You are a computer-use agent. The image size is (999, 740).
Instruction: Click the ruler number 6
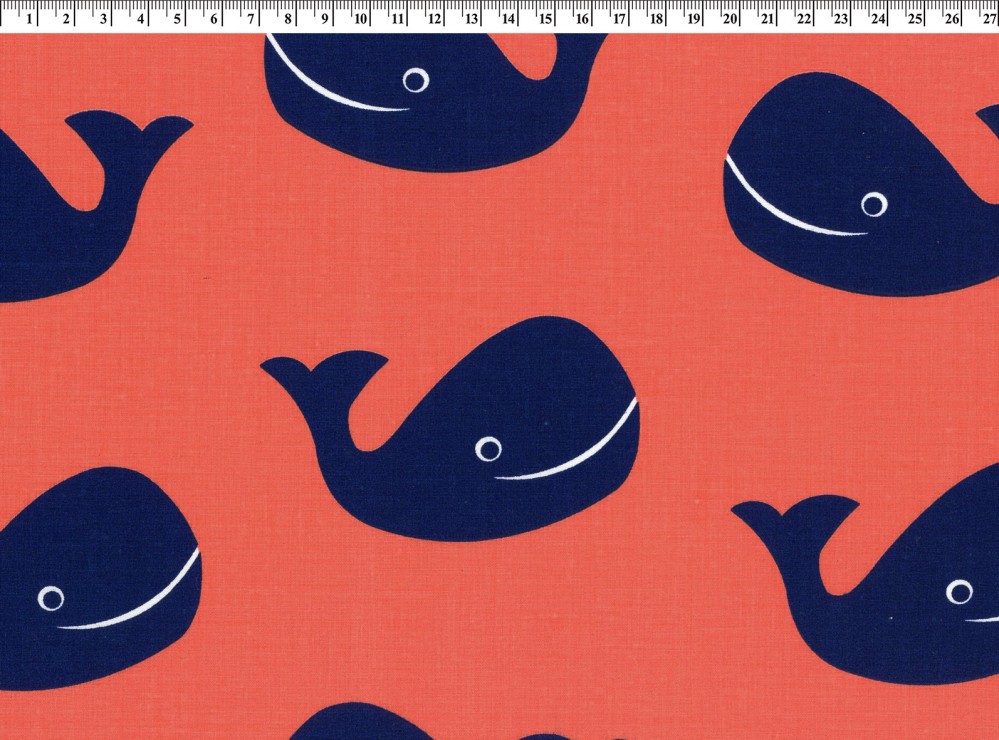click(214, 19)
